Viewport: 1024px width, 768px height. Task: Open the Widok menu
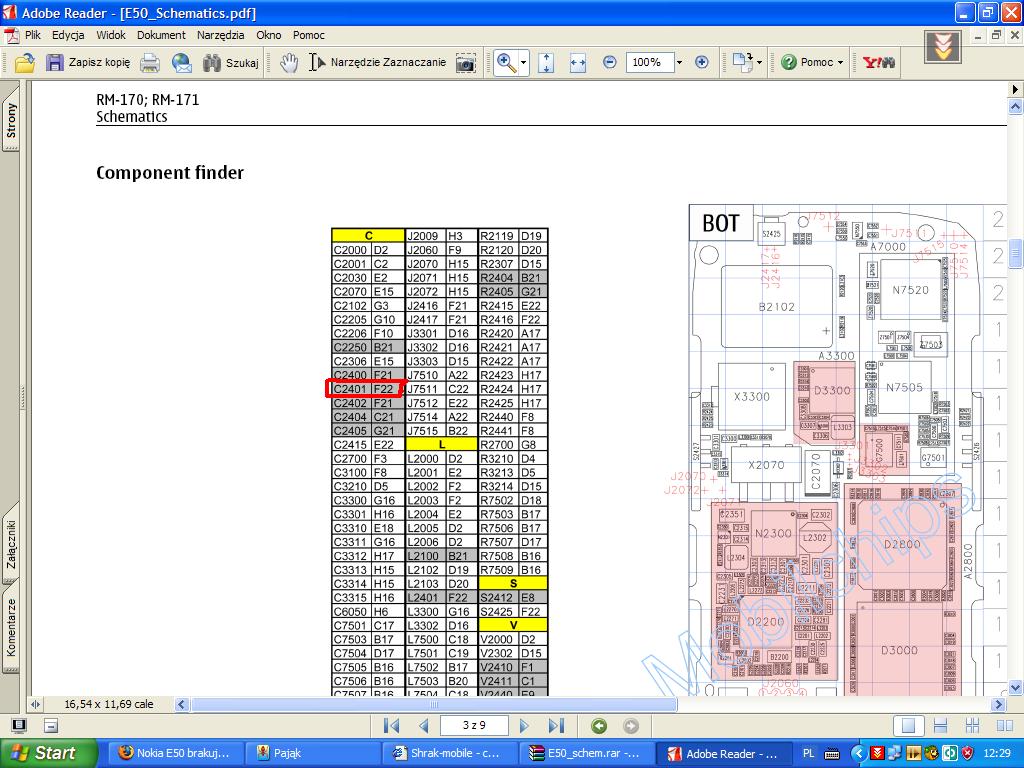(111, 35)
